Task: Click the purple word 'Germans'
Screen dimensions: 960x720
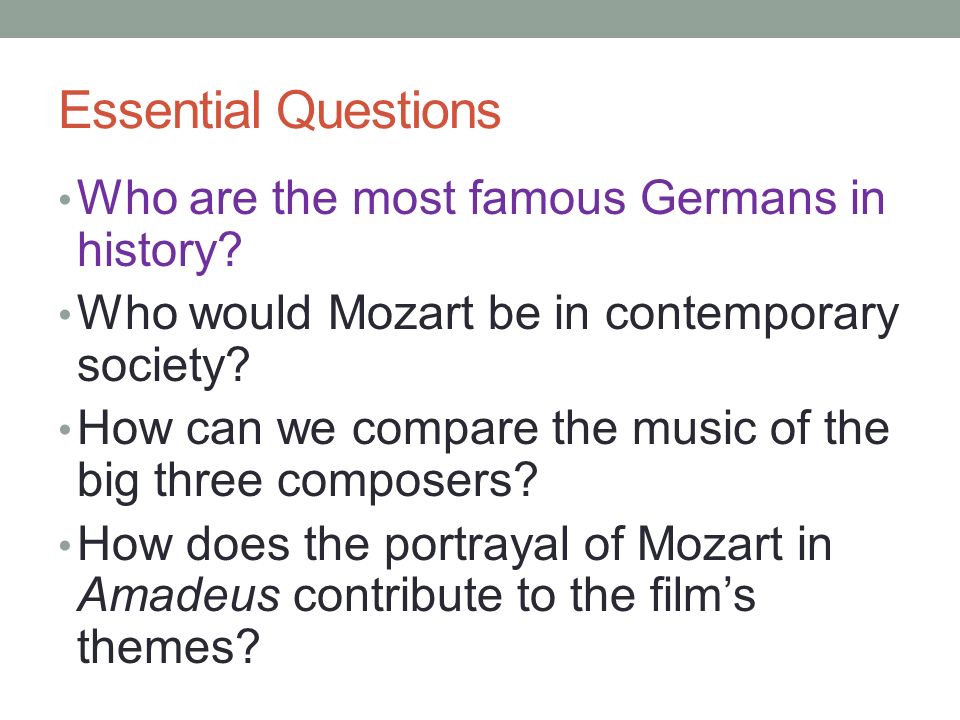Action: click(738, 198)
